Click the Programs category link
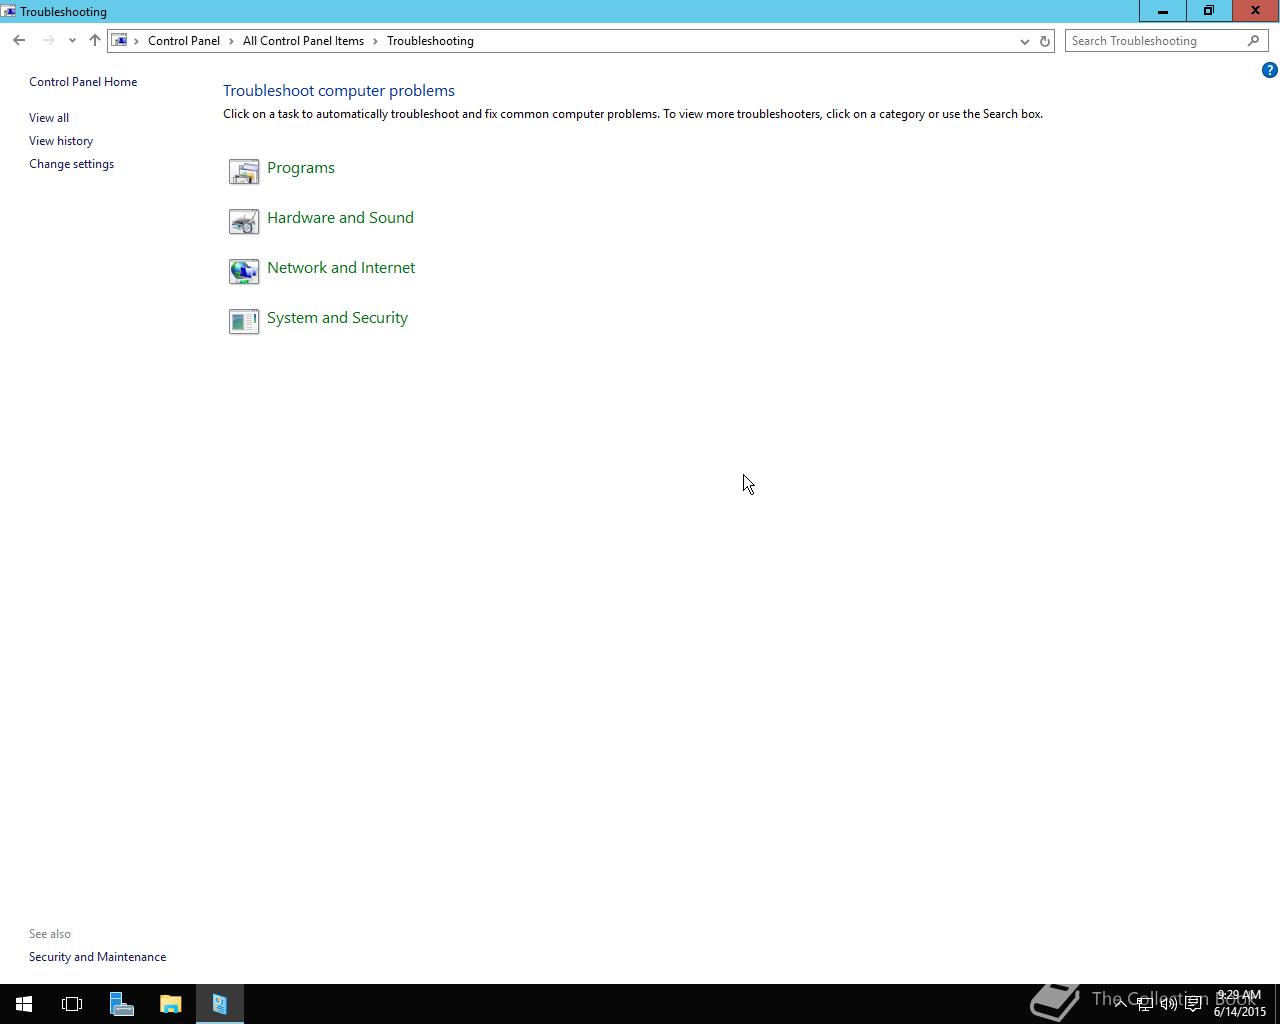1280x1024 pixels. [301, 168]
